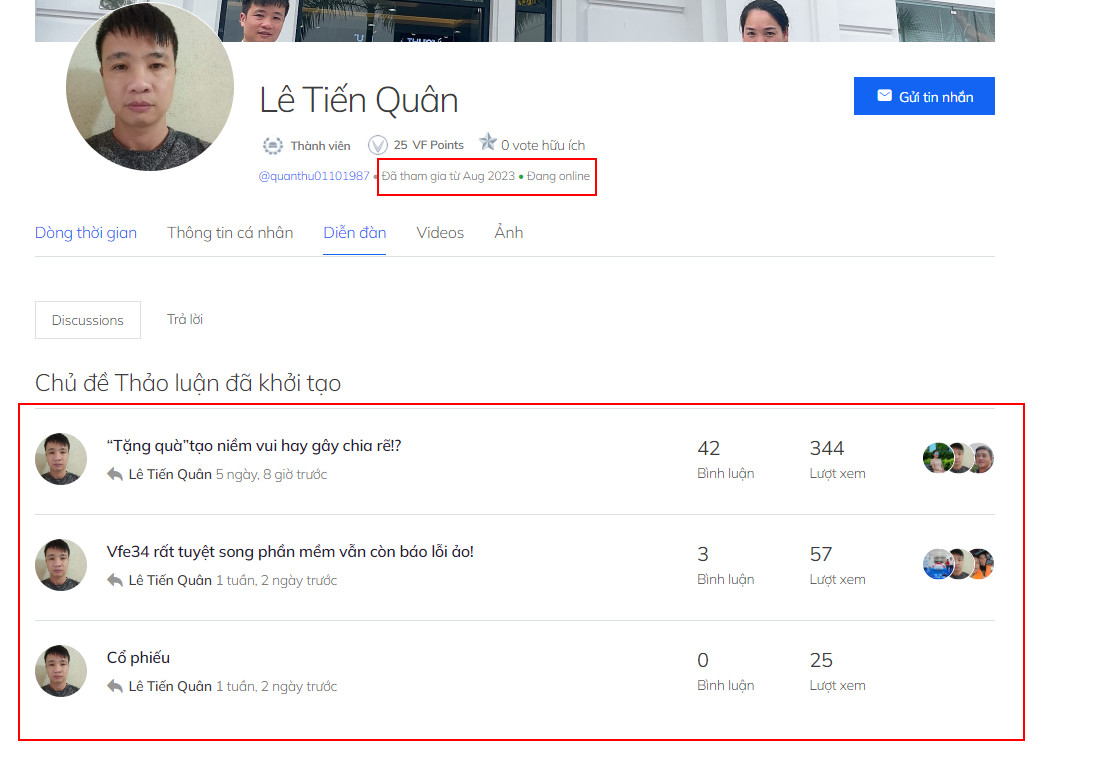Select the Discussions sub-tab
1097x759 pixels.
click(88, 320)
